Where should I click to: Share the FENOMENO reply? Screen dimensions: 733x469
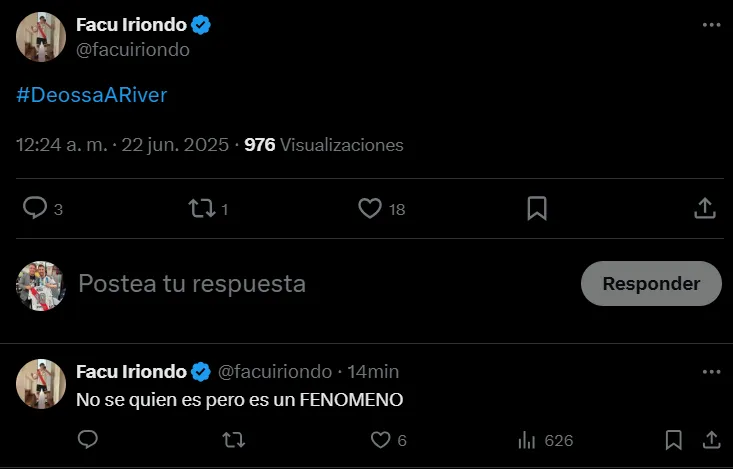tap(711, 440)
